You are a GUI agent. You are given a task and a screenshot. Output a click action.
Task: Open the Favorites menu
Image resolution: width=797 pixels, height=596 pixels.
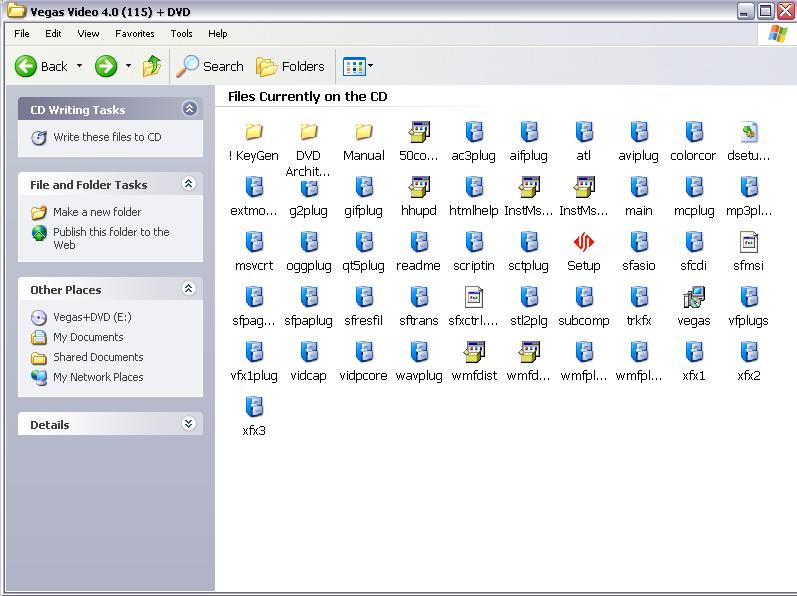(x=134, y=33)
